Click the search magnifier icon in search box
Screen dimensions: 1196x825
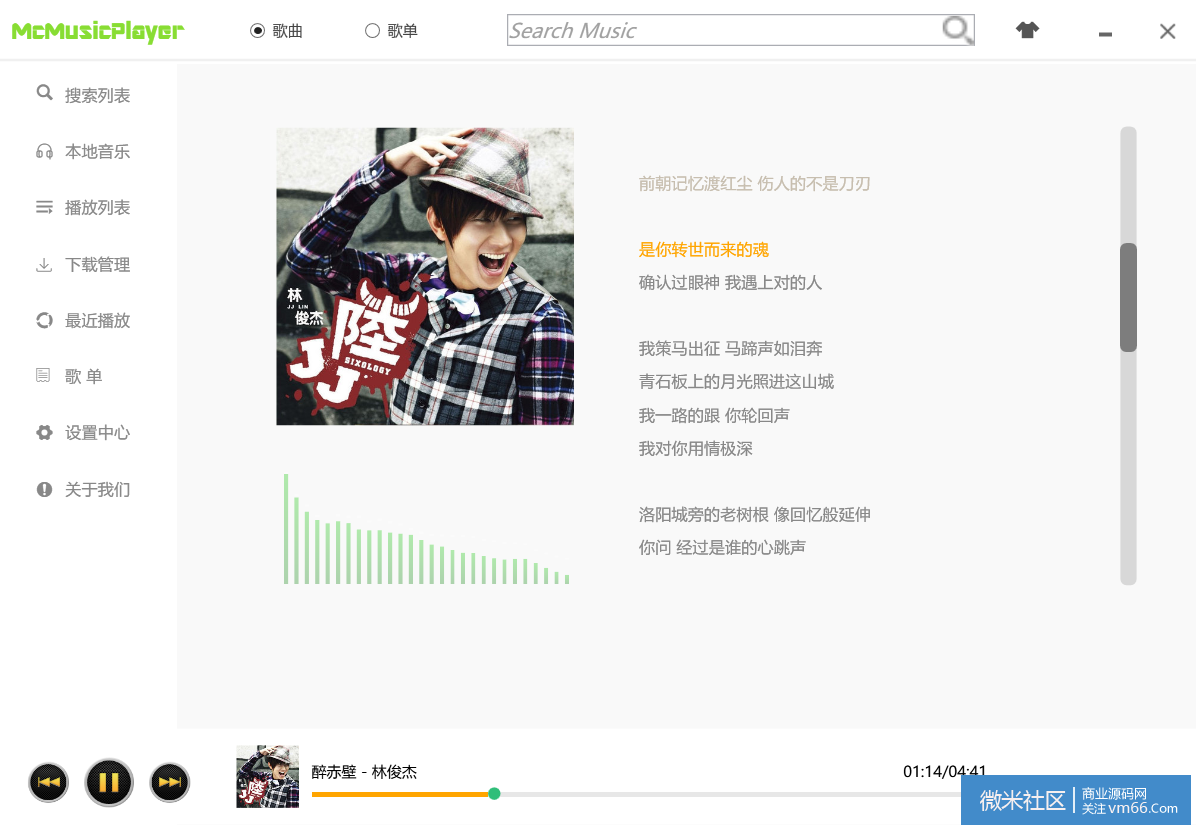(x=956, y=30)
